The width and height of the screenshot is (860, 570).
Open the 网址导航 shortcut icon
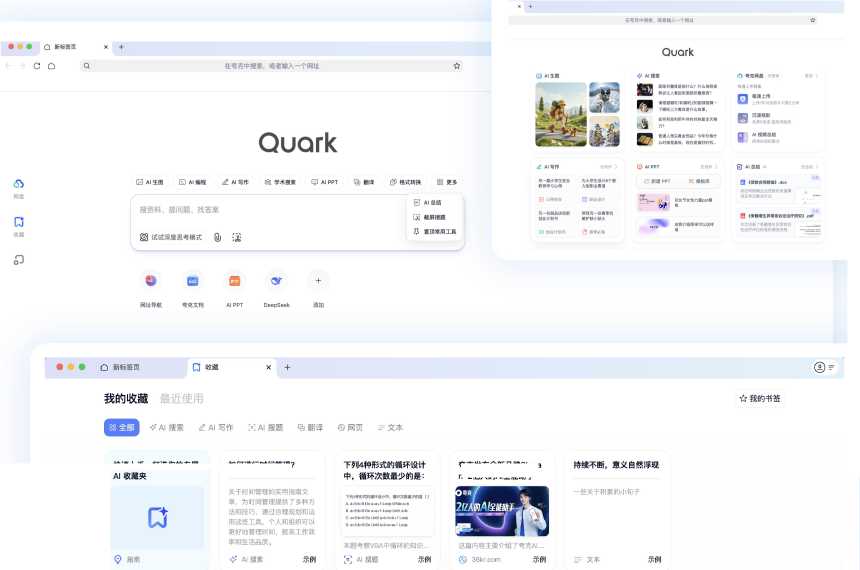coord(151,281)
